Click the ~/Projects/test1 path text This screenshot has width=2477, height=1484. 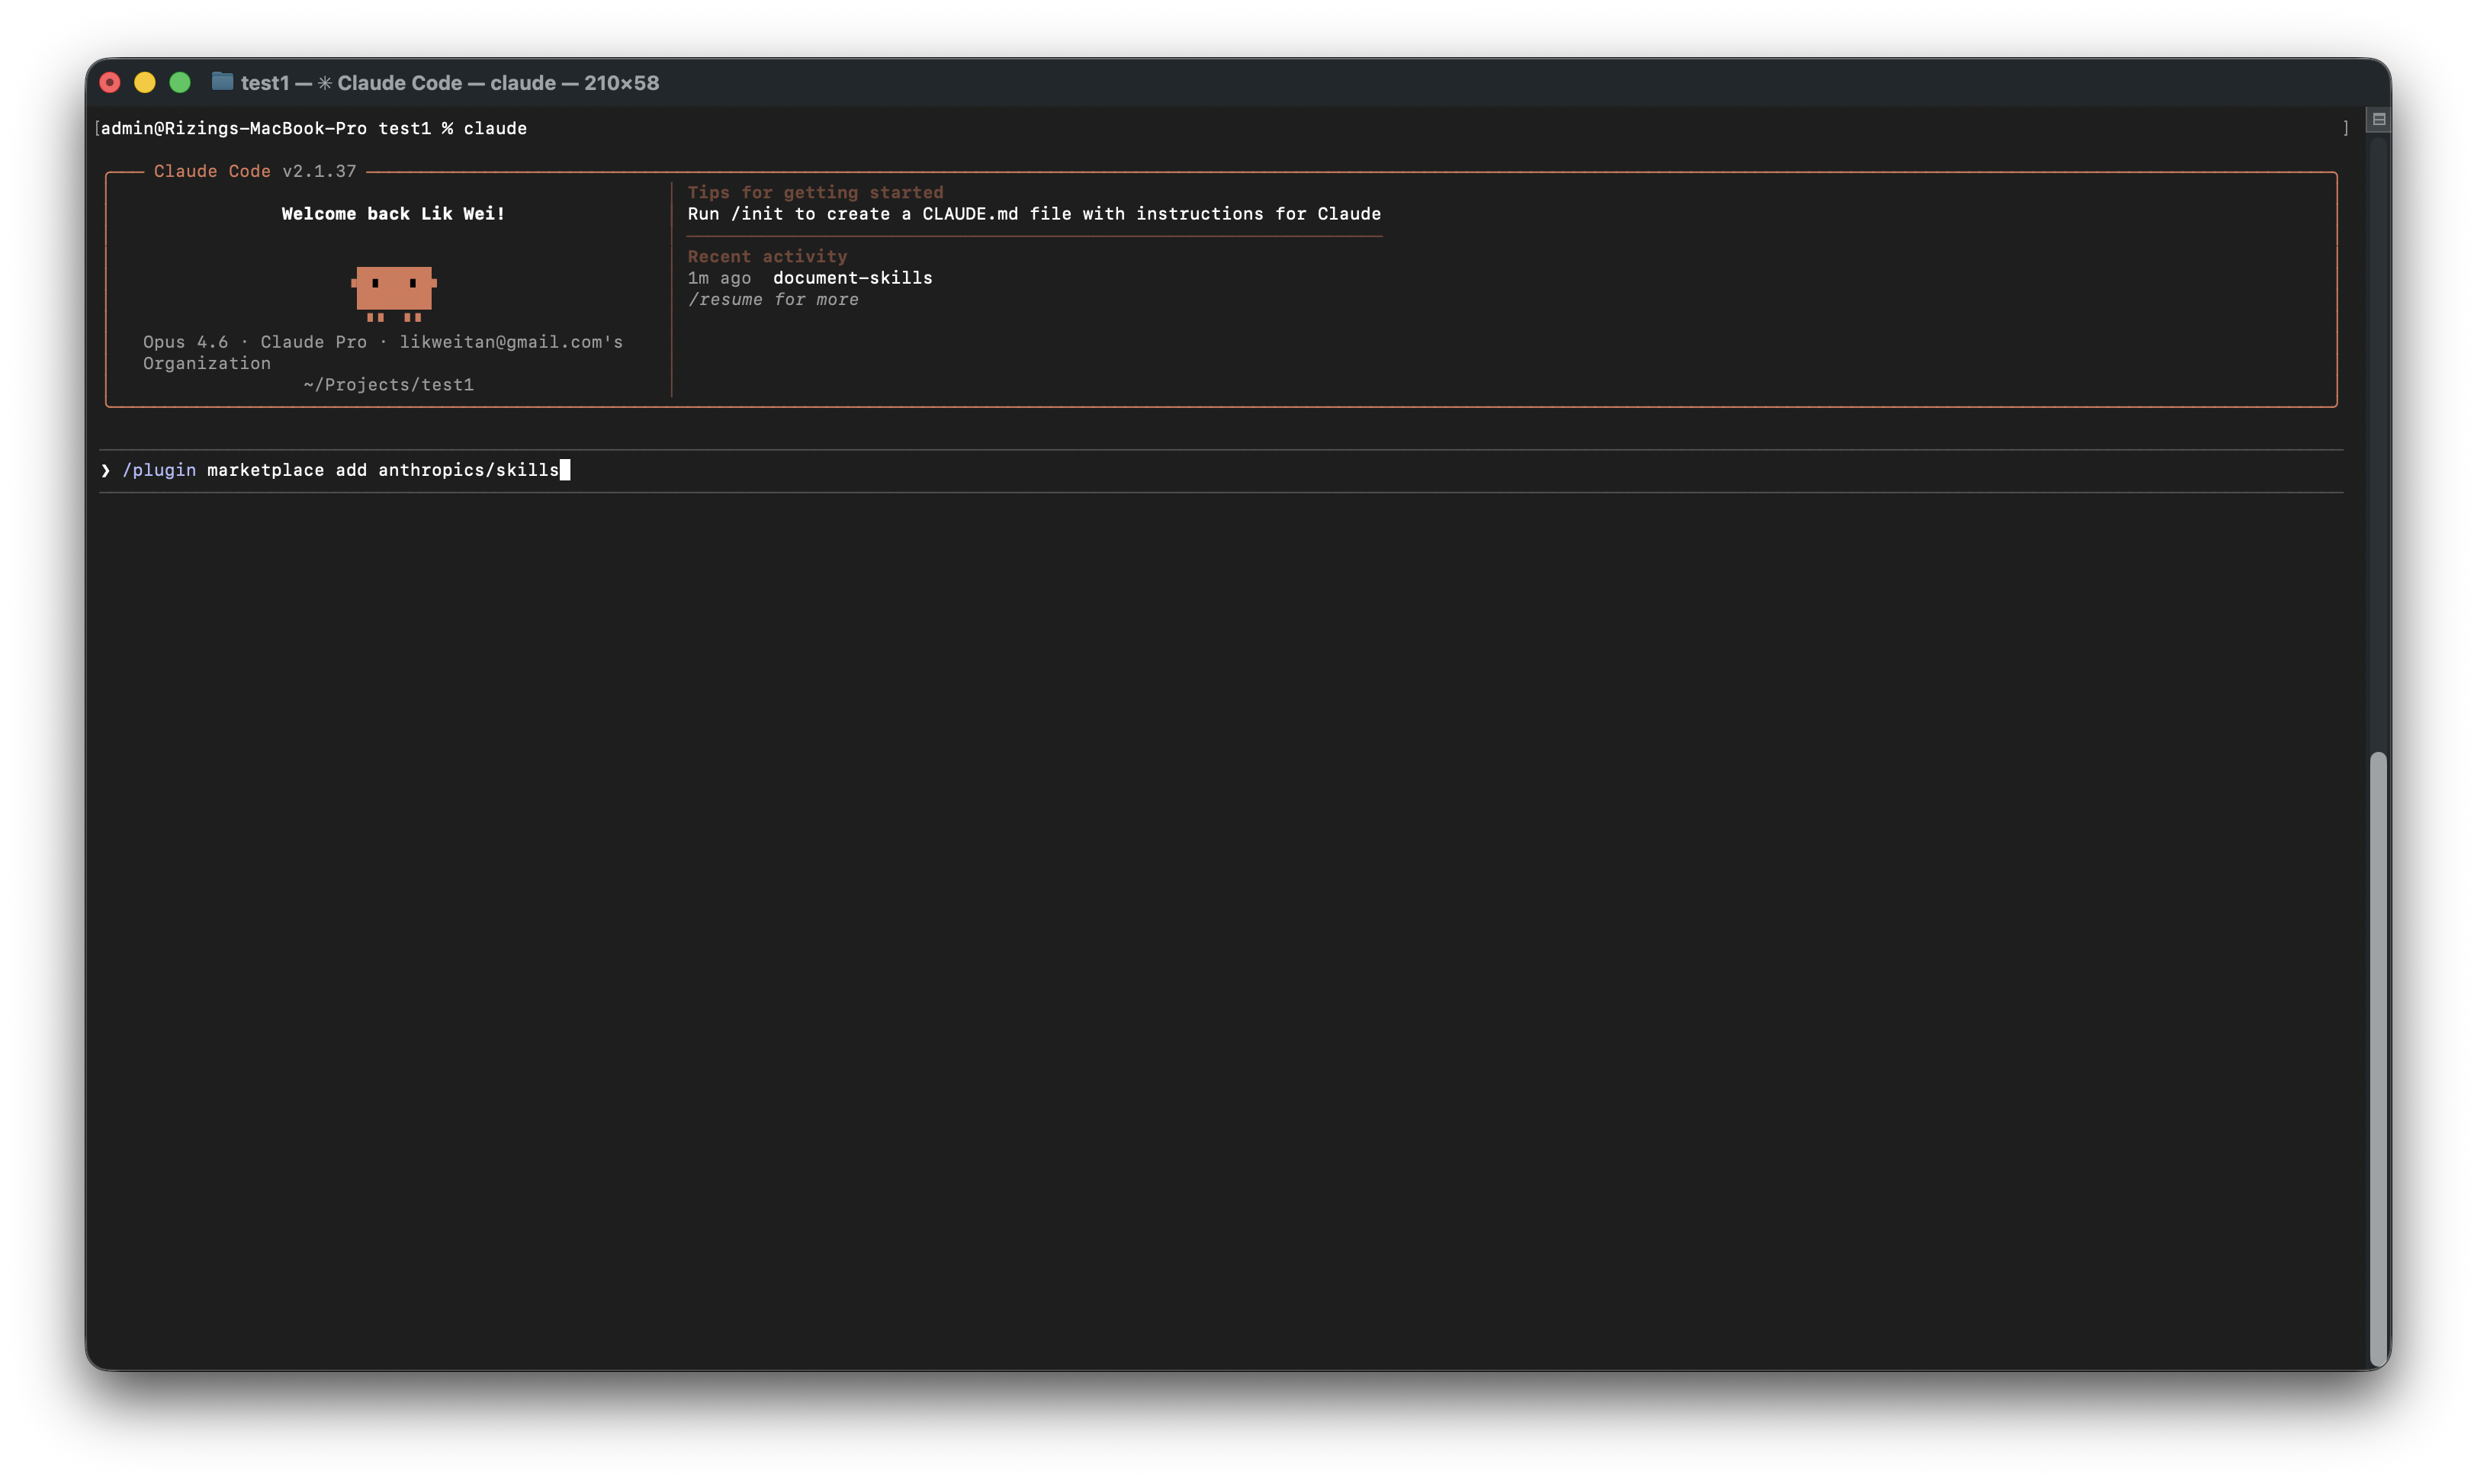(388, 385)
